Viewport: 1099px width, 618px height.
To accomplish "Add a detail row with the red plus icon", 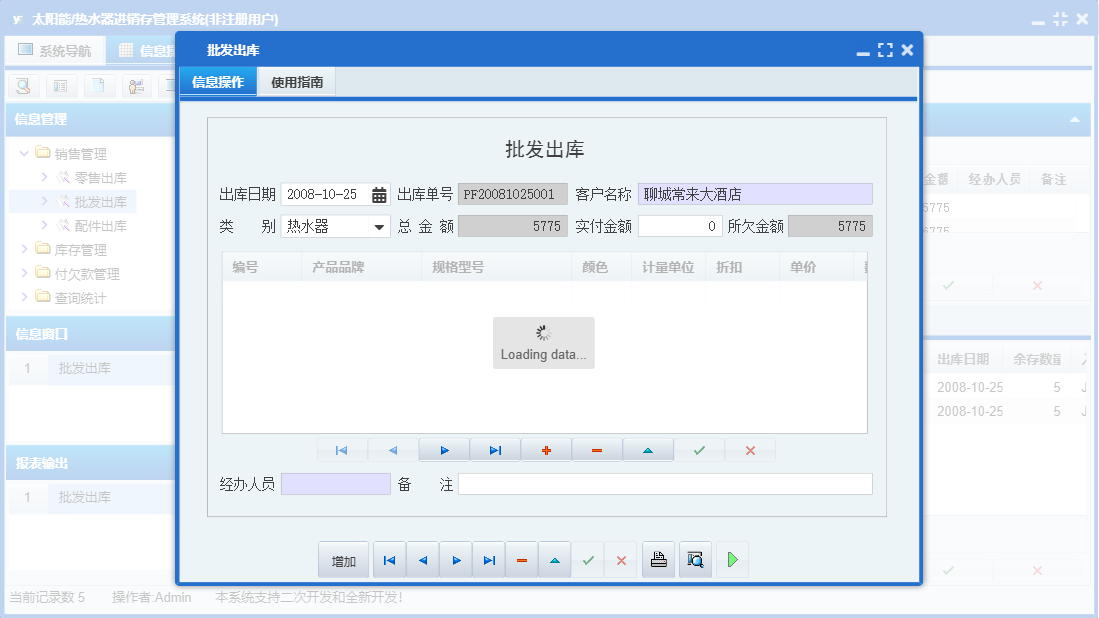I will coord(546,450).
